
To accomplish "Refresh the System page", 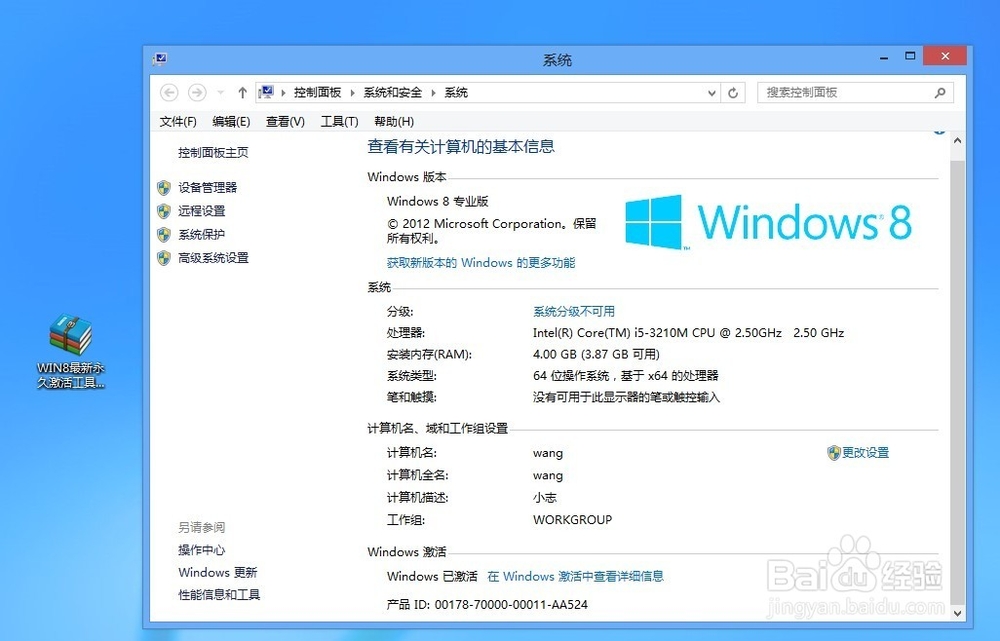I will [x=733, y=93].
